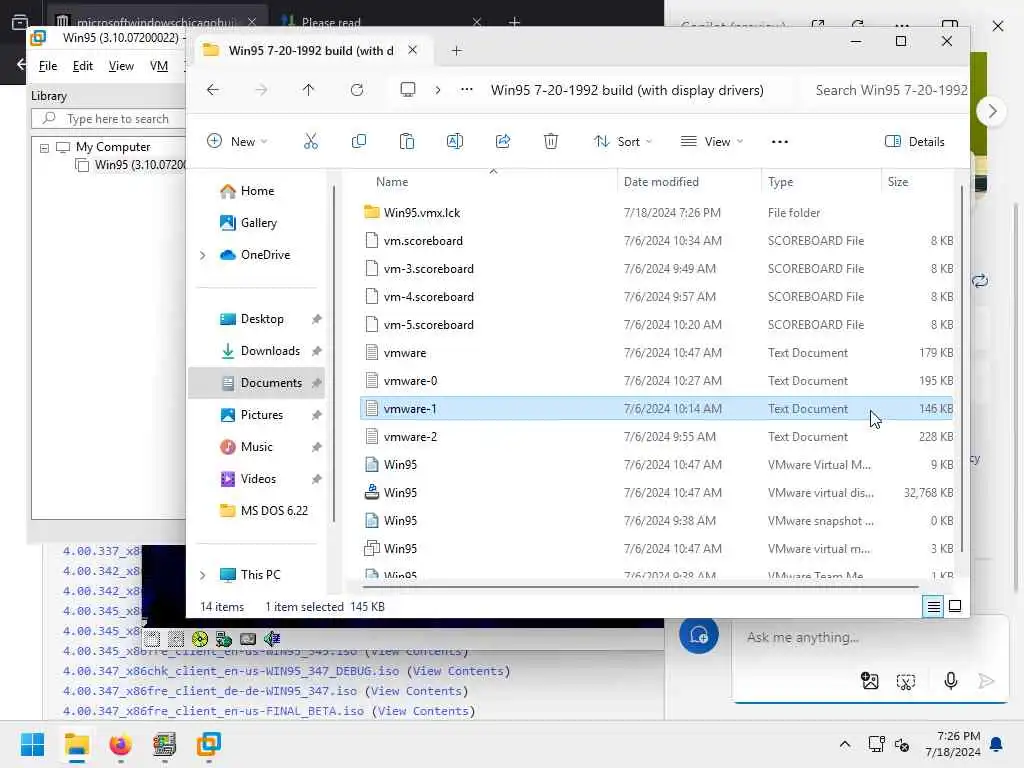Click the VMware sound device status icon
1024x768 pixels.
click(x=272, y=639)
